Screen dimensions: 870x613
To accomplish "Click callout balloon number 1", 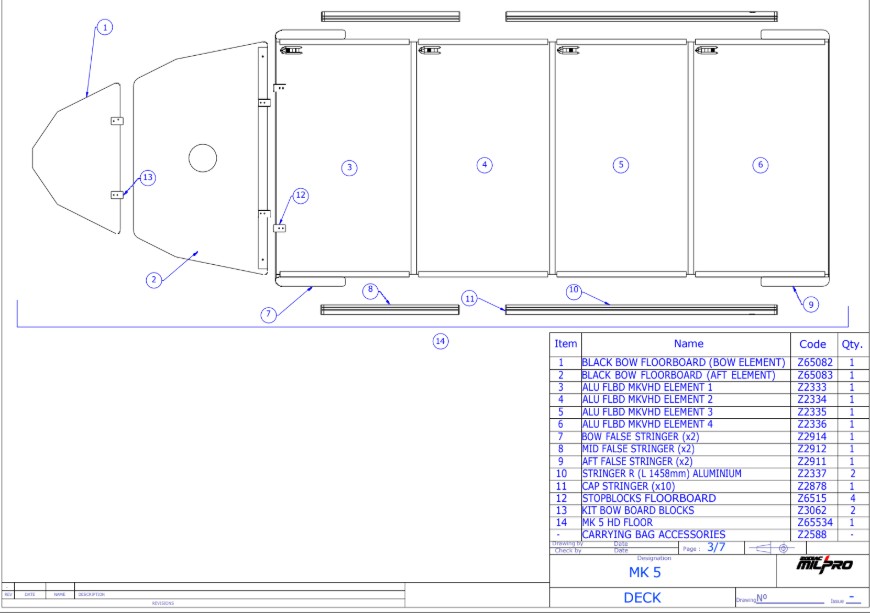I will click(x=104, y=27).
